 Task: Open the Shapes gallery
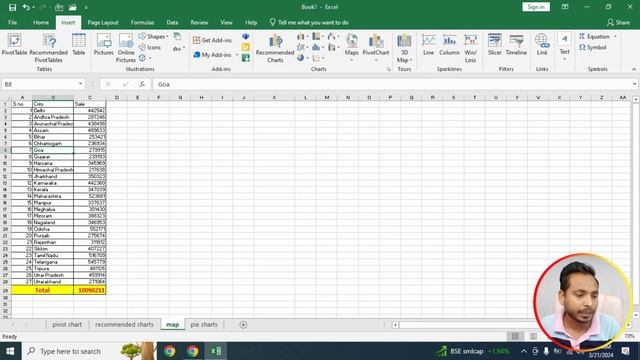(x=153, y=36)
